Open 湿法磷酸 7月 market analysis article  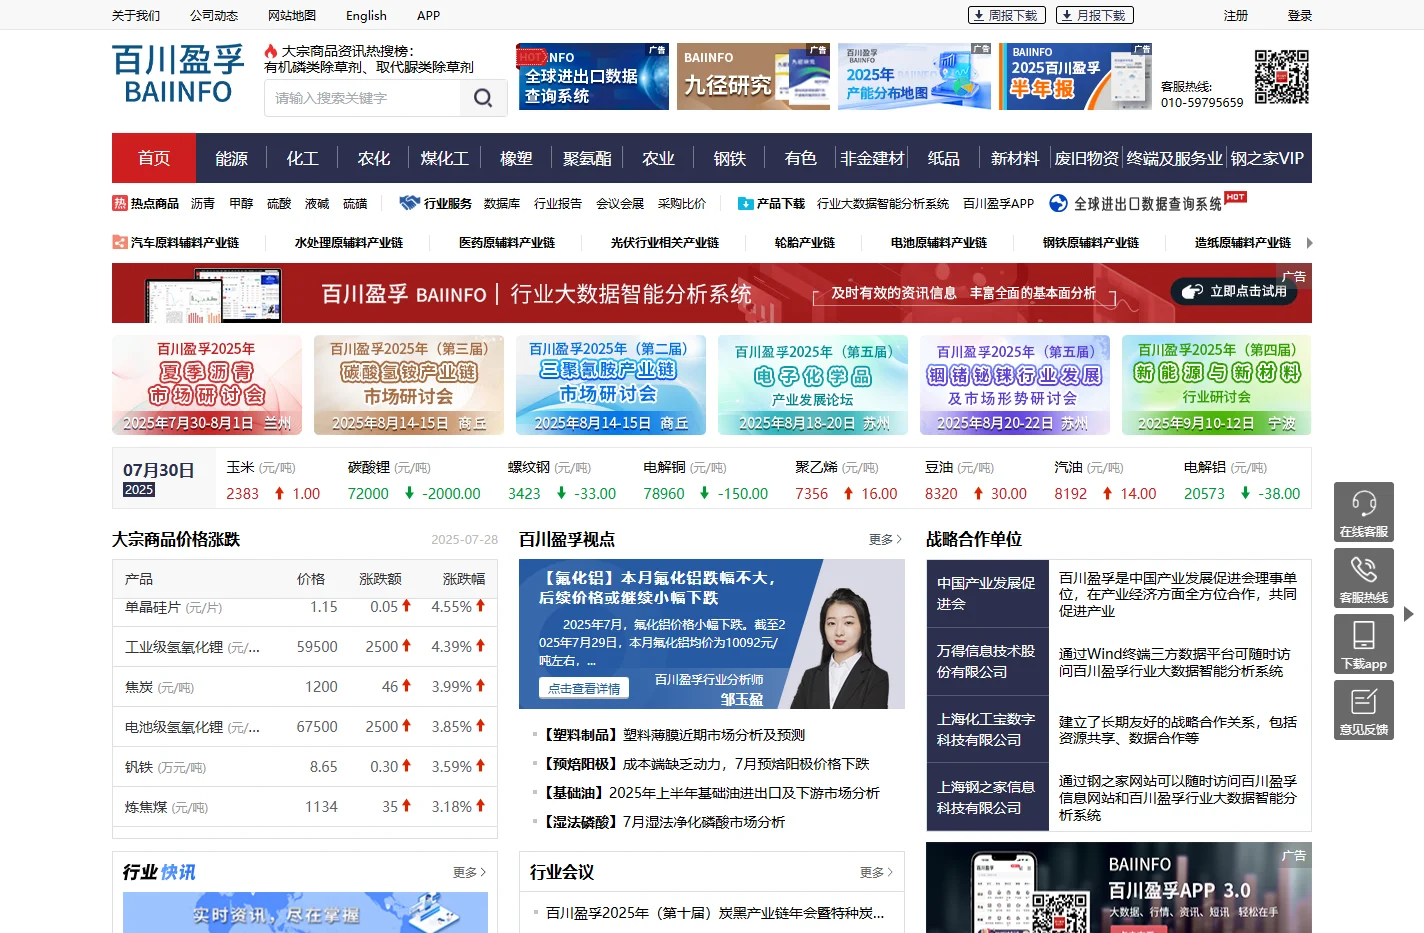(664, 822)
